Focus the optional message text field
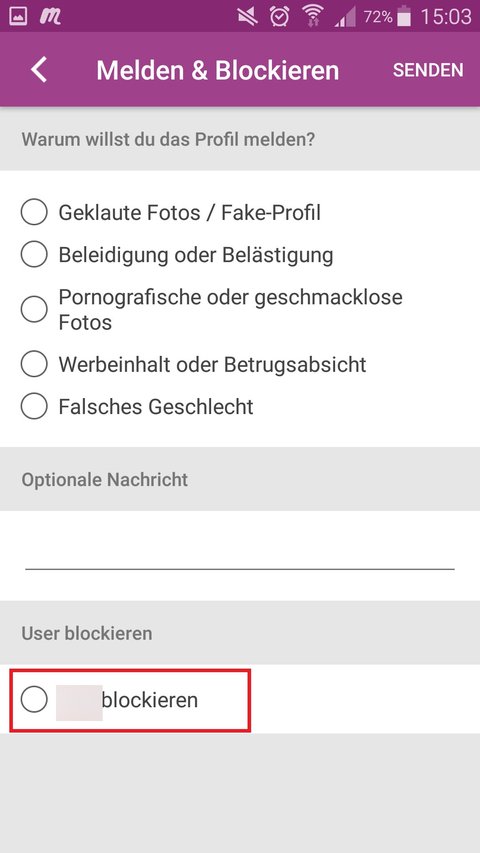The width and height of the screenshot is (480, 853). coord(240,555)
